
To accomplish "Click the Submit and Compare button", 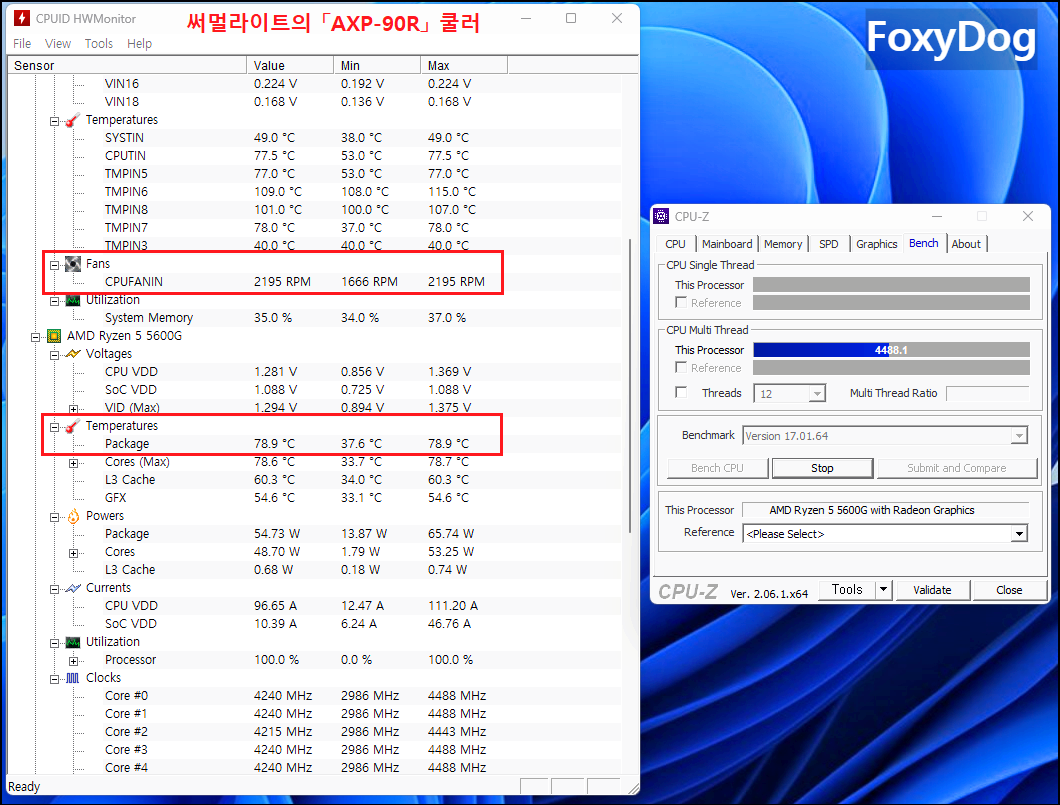I will click(x=957, y=468).
